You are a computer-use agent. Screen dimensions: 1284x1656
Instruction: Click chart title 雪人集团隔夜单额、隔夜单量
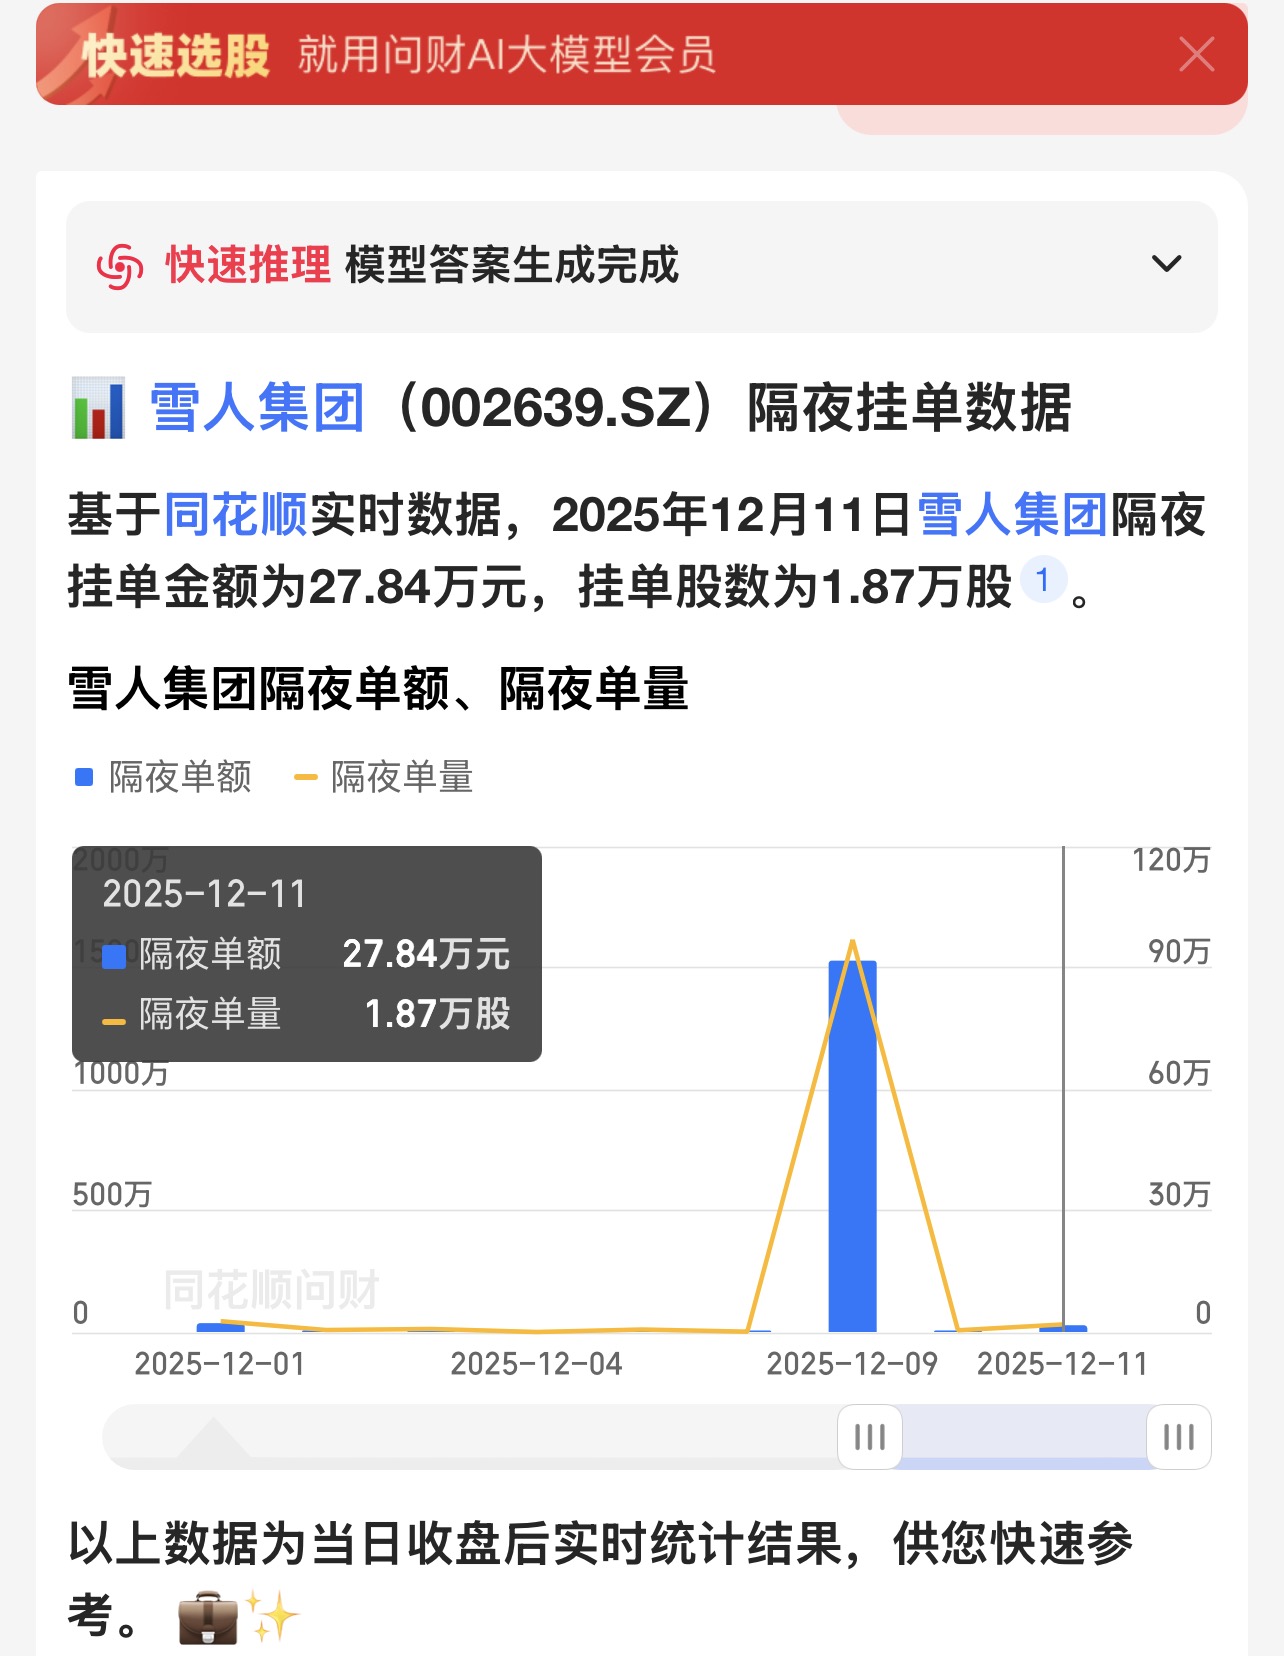pos(378,689)
